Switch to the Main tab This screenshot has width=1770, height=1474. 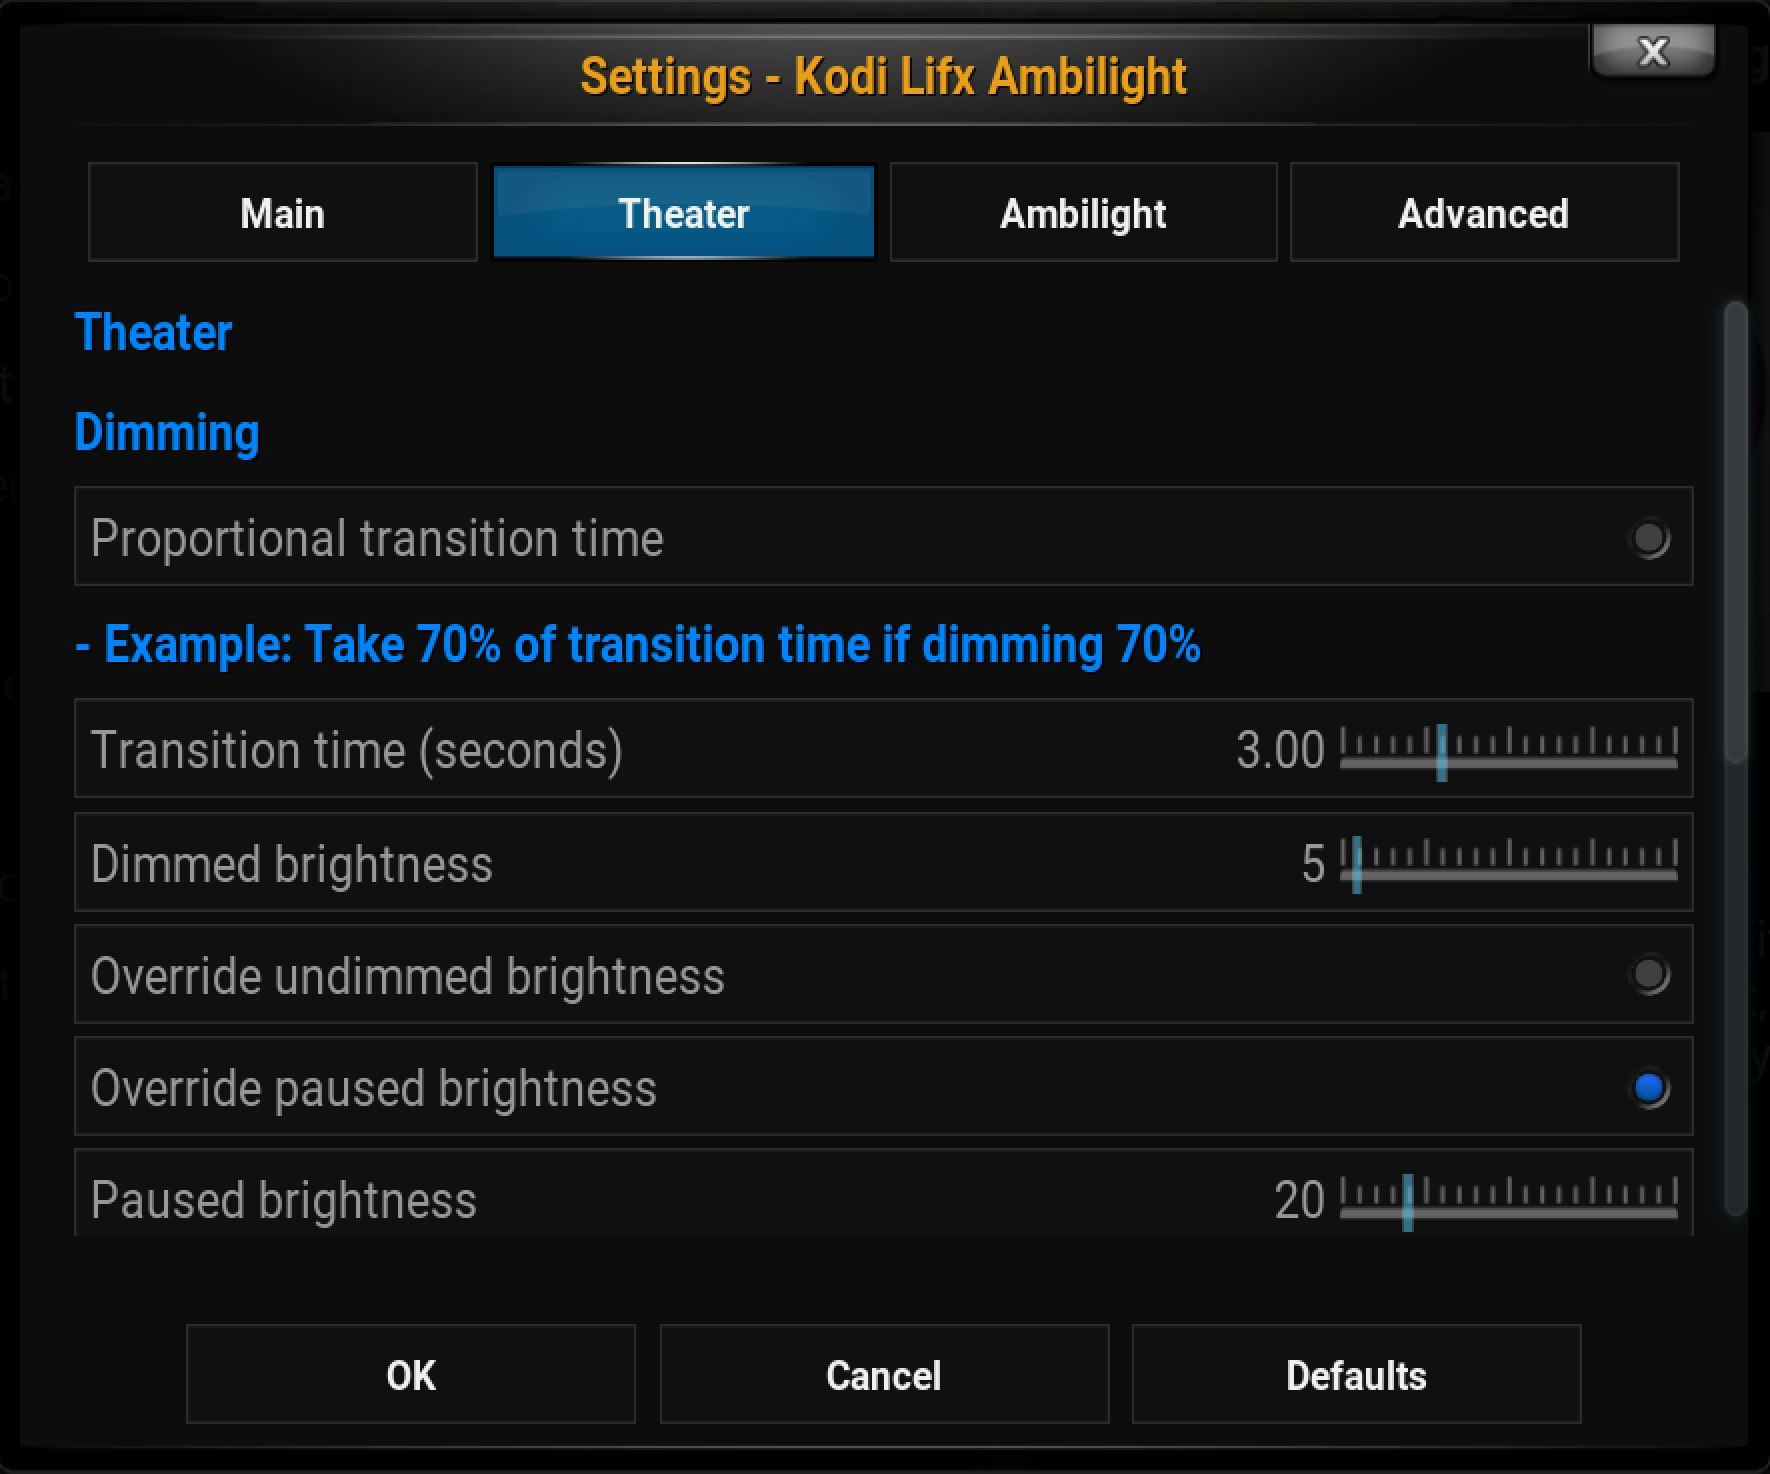click(x=282, y=212)
